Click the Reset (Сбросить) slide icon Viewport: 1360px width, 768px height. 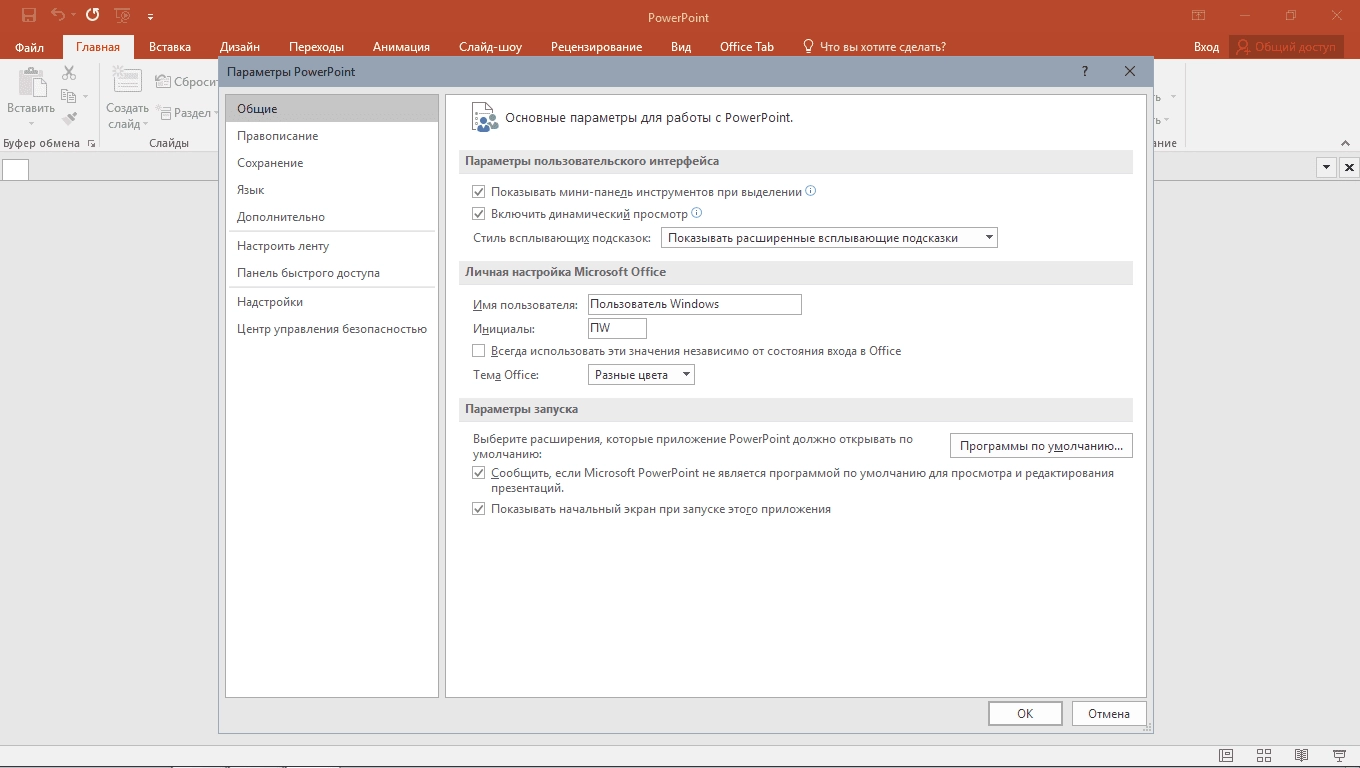(163, 82)
